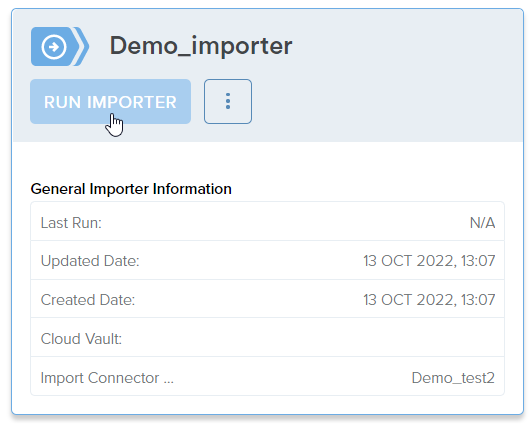Viewport: 530px width, 427px height.
Task: Click the vertical ellipsis dots icon
Action: (x=228, y=101)
